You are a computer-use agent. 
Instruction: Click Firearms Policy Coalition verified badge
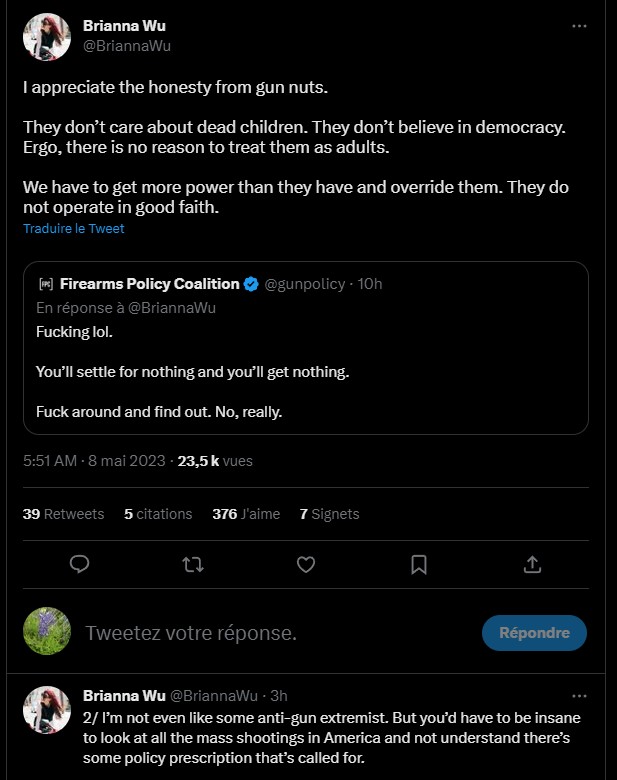pyautogui.click(x=252, y=284)
